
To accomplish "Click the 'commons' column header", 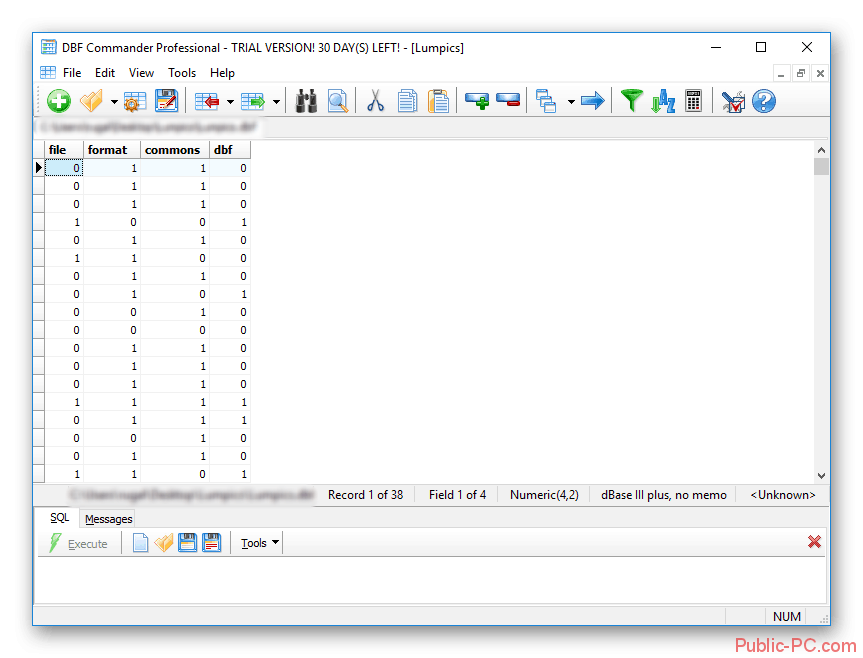I will click(x=172, y=150).
